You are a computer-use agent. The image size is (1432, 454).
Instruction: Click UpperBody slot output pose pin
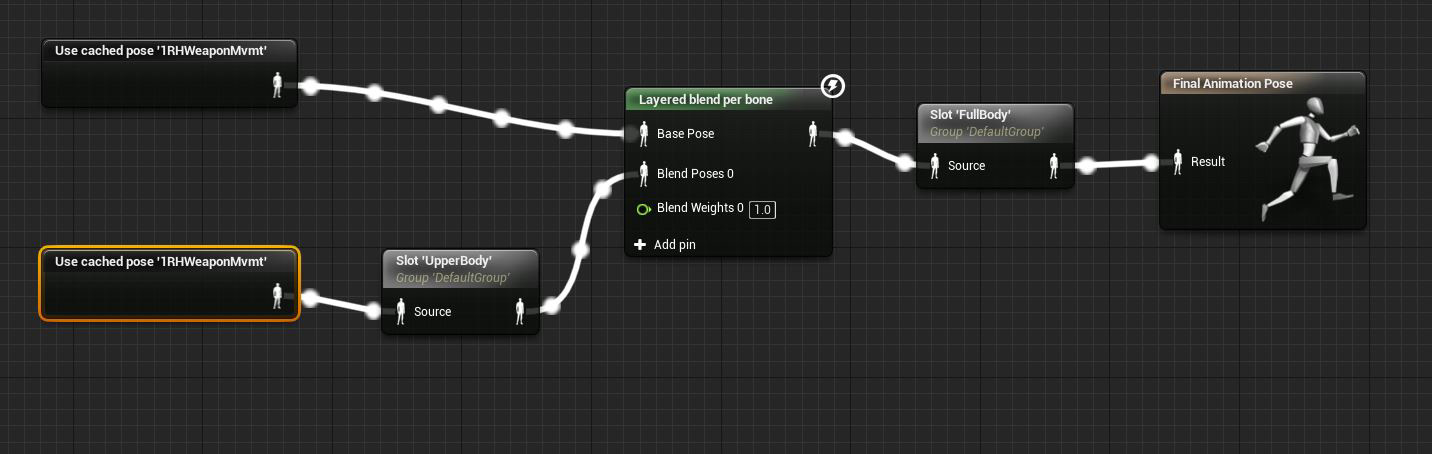pyautogui.click(x=520, y=312)
